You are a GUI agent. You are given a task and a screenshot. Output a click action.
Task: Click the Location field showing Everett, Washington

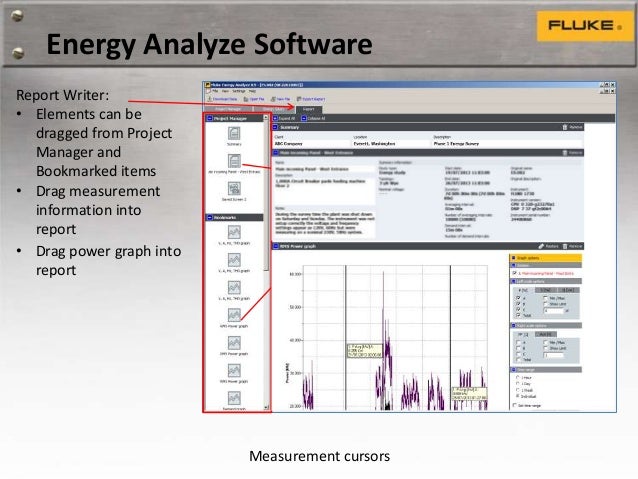(391, 144)
